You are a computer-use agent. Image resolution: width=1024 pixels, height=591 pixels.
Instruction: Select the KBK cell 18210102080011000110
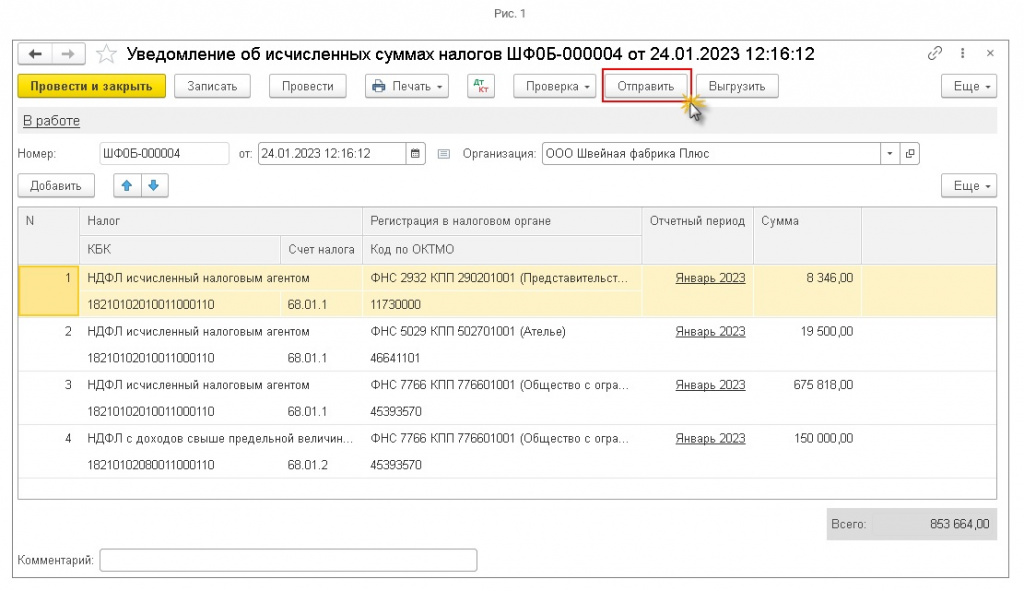(151, 465)
